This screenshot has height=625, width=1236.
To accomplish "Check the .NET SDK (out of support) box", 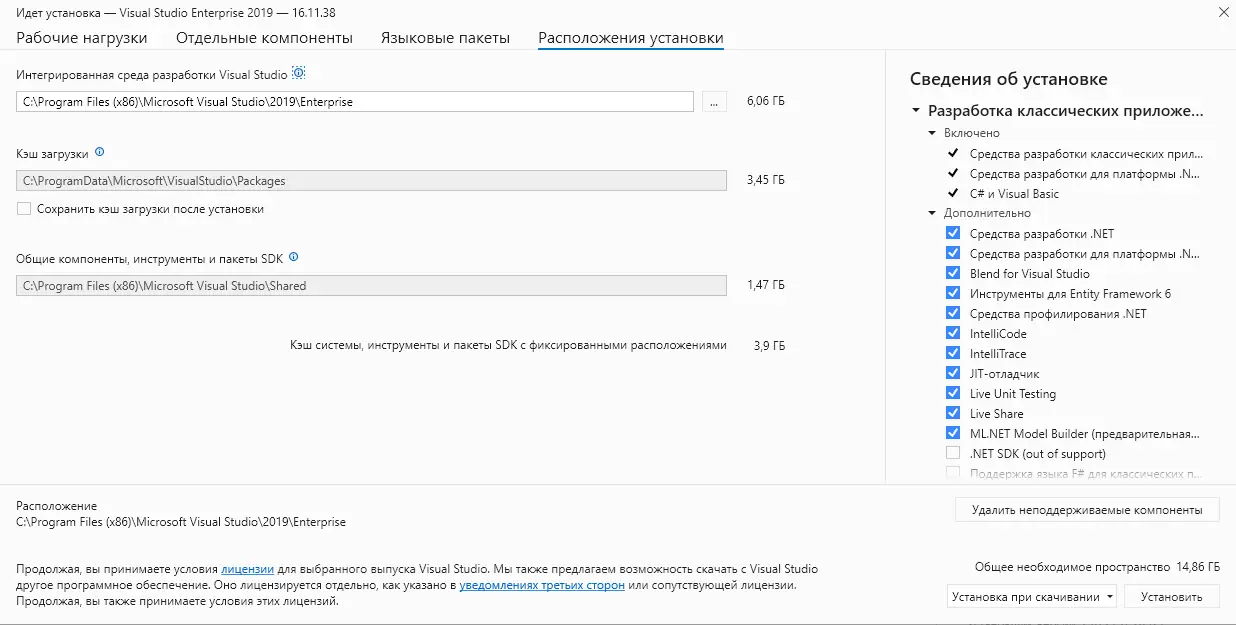I will point(953,453).
